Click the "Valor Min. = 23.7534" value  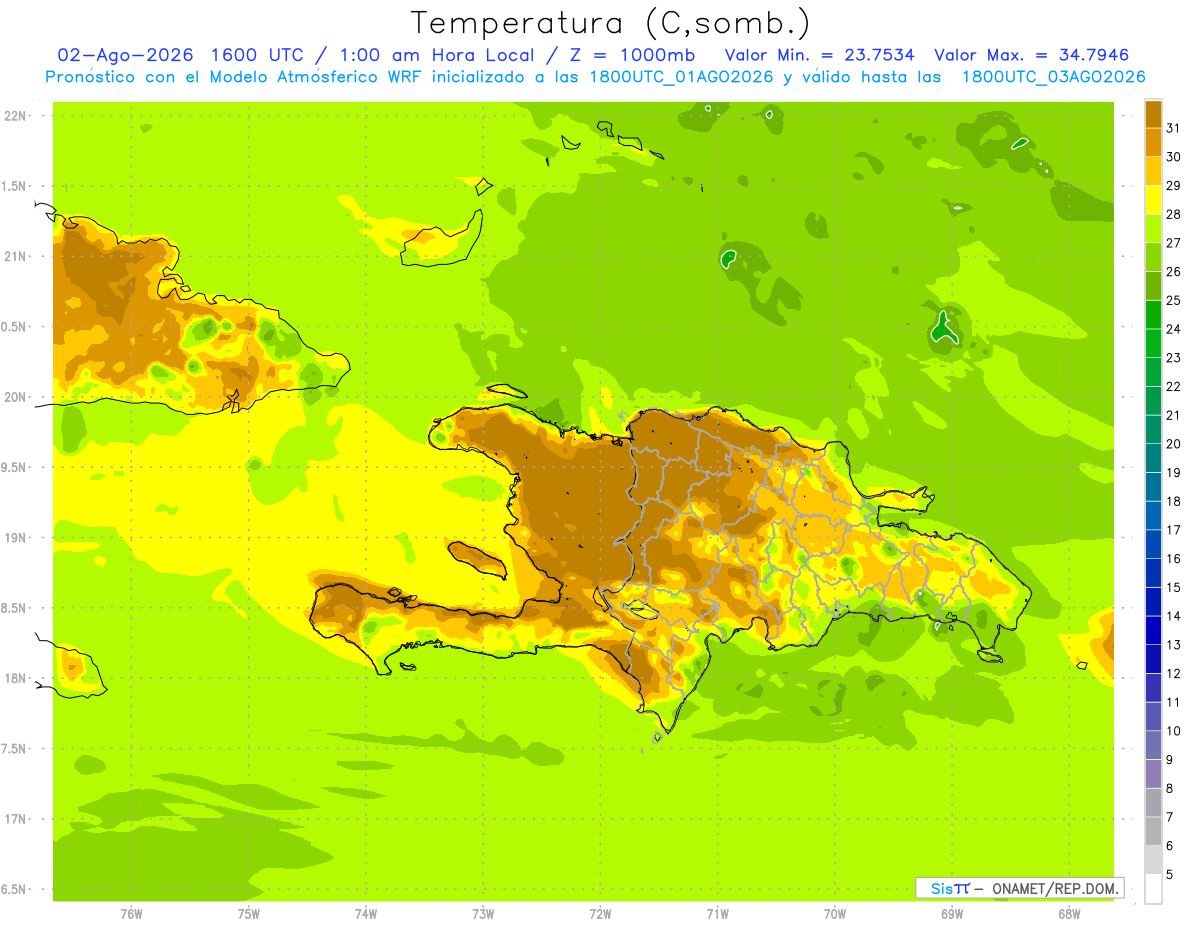coord(819,55)
